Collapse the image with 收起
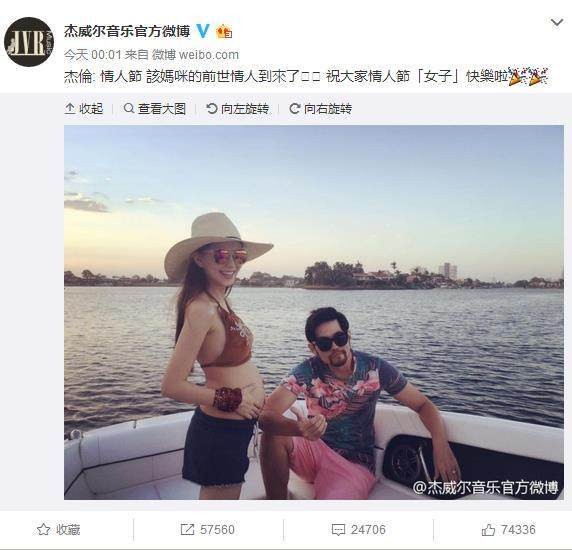 coord(84,109)
